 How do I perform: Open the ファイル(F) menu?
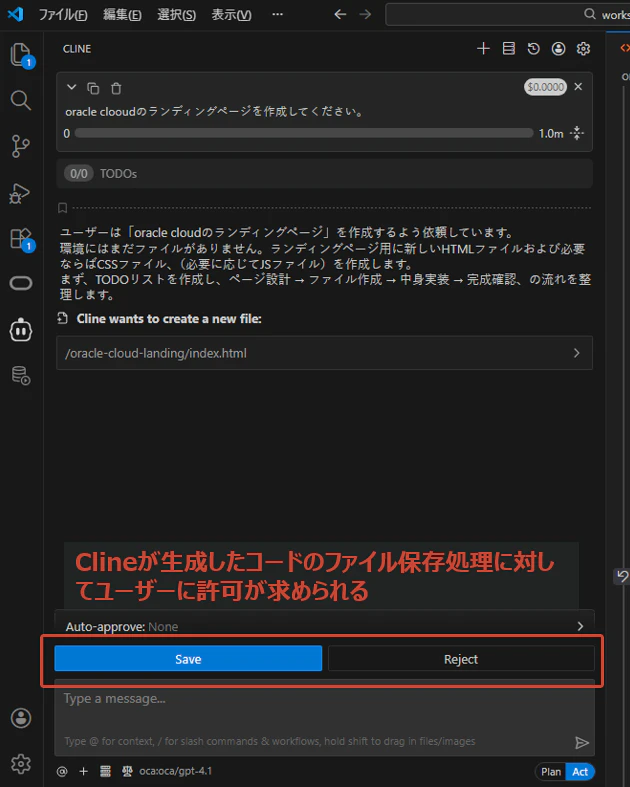pos(63,15)
